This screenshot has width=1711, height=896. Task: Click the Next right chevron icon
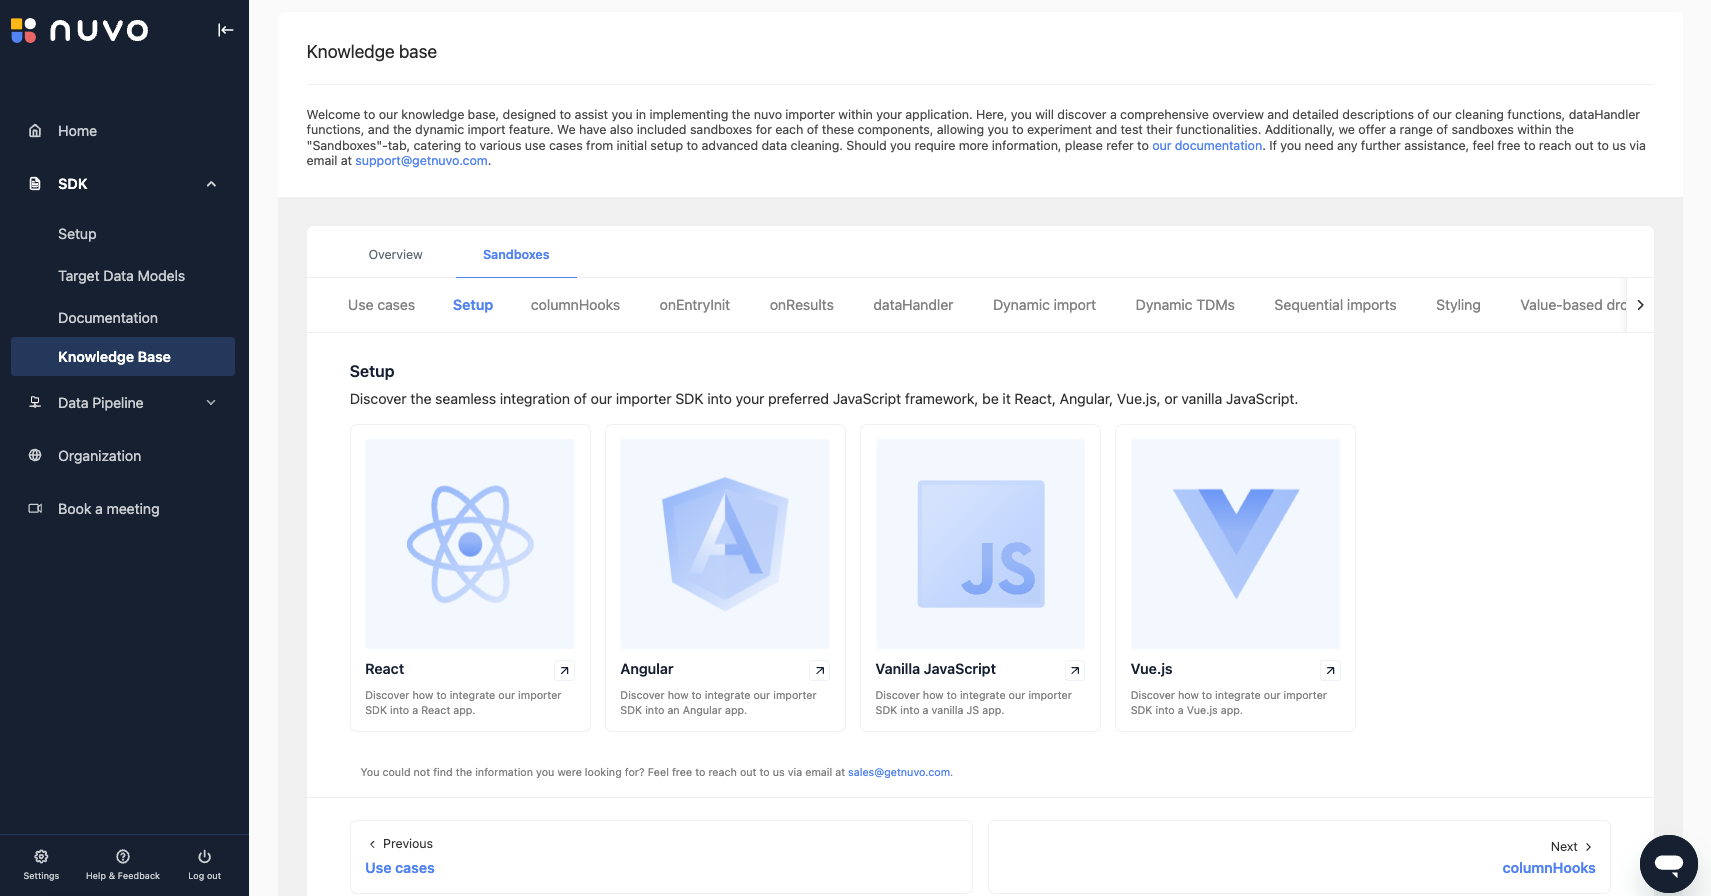coord(1588,847)
